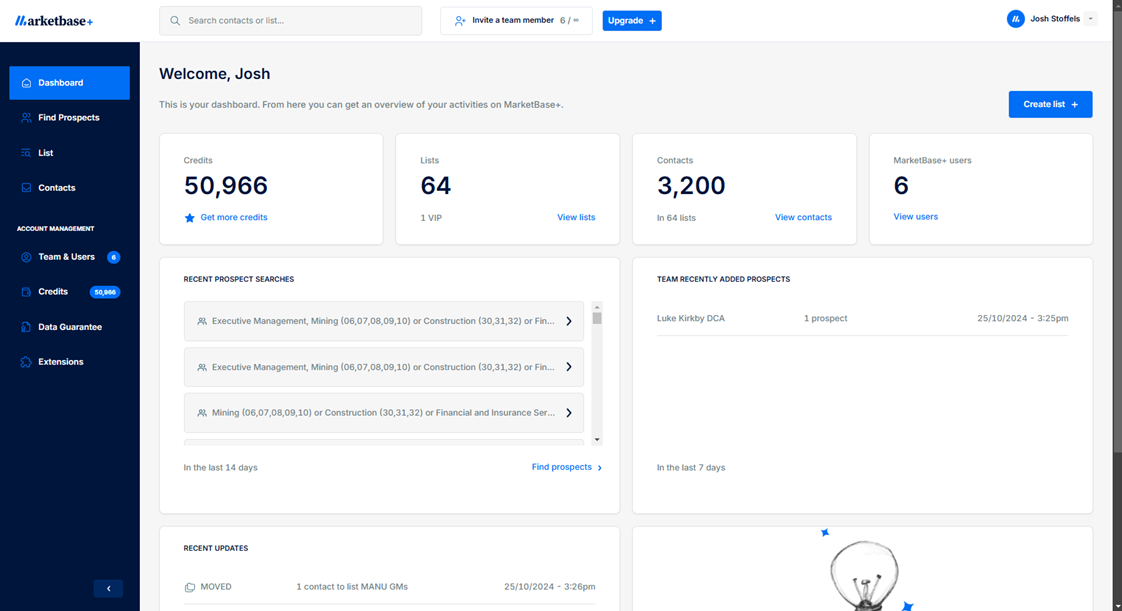
Task: Click the List icon in sidebar
Action: pos(26,153)
